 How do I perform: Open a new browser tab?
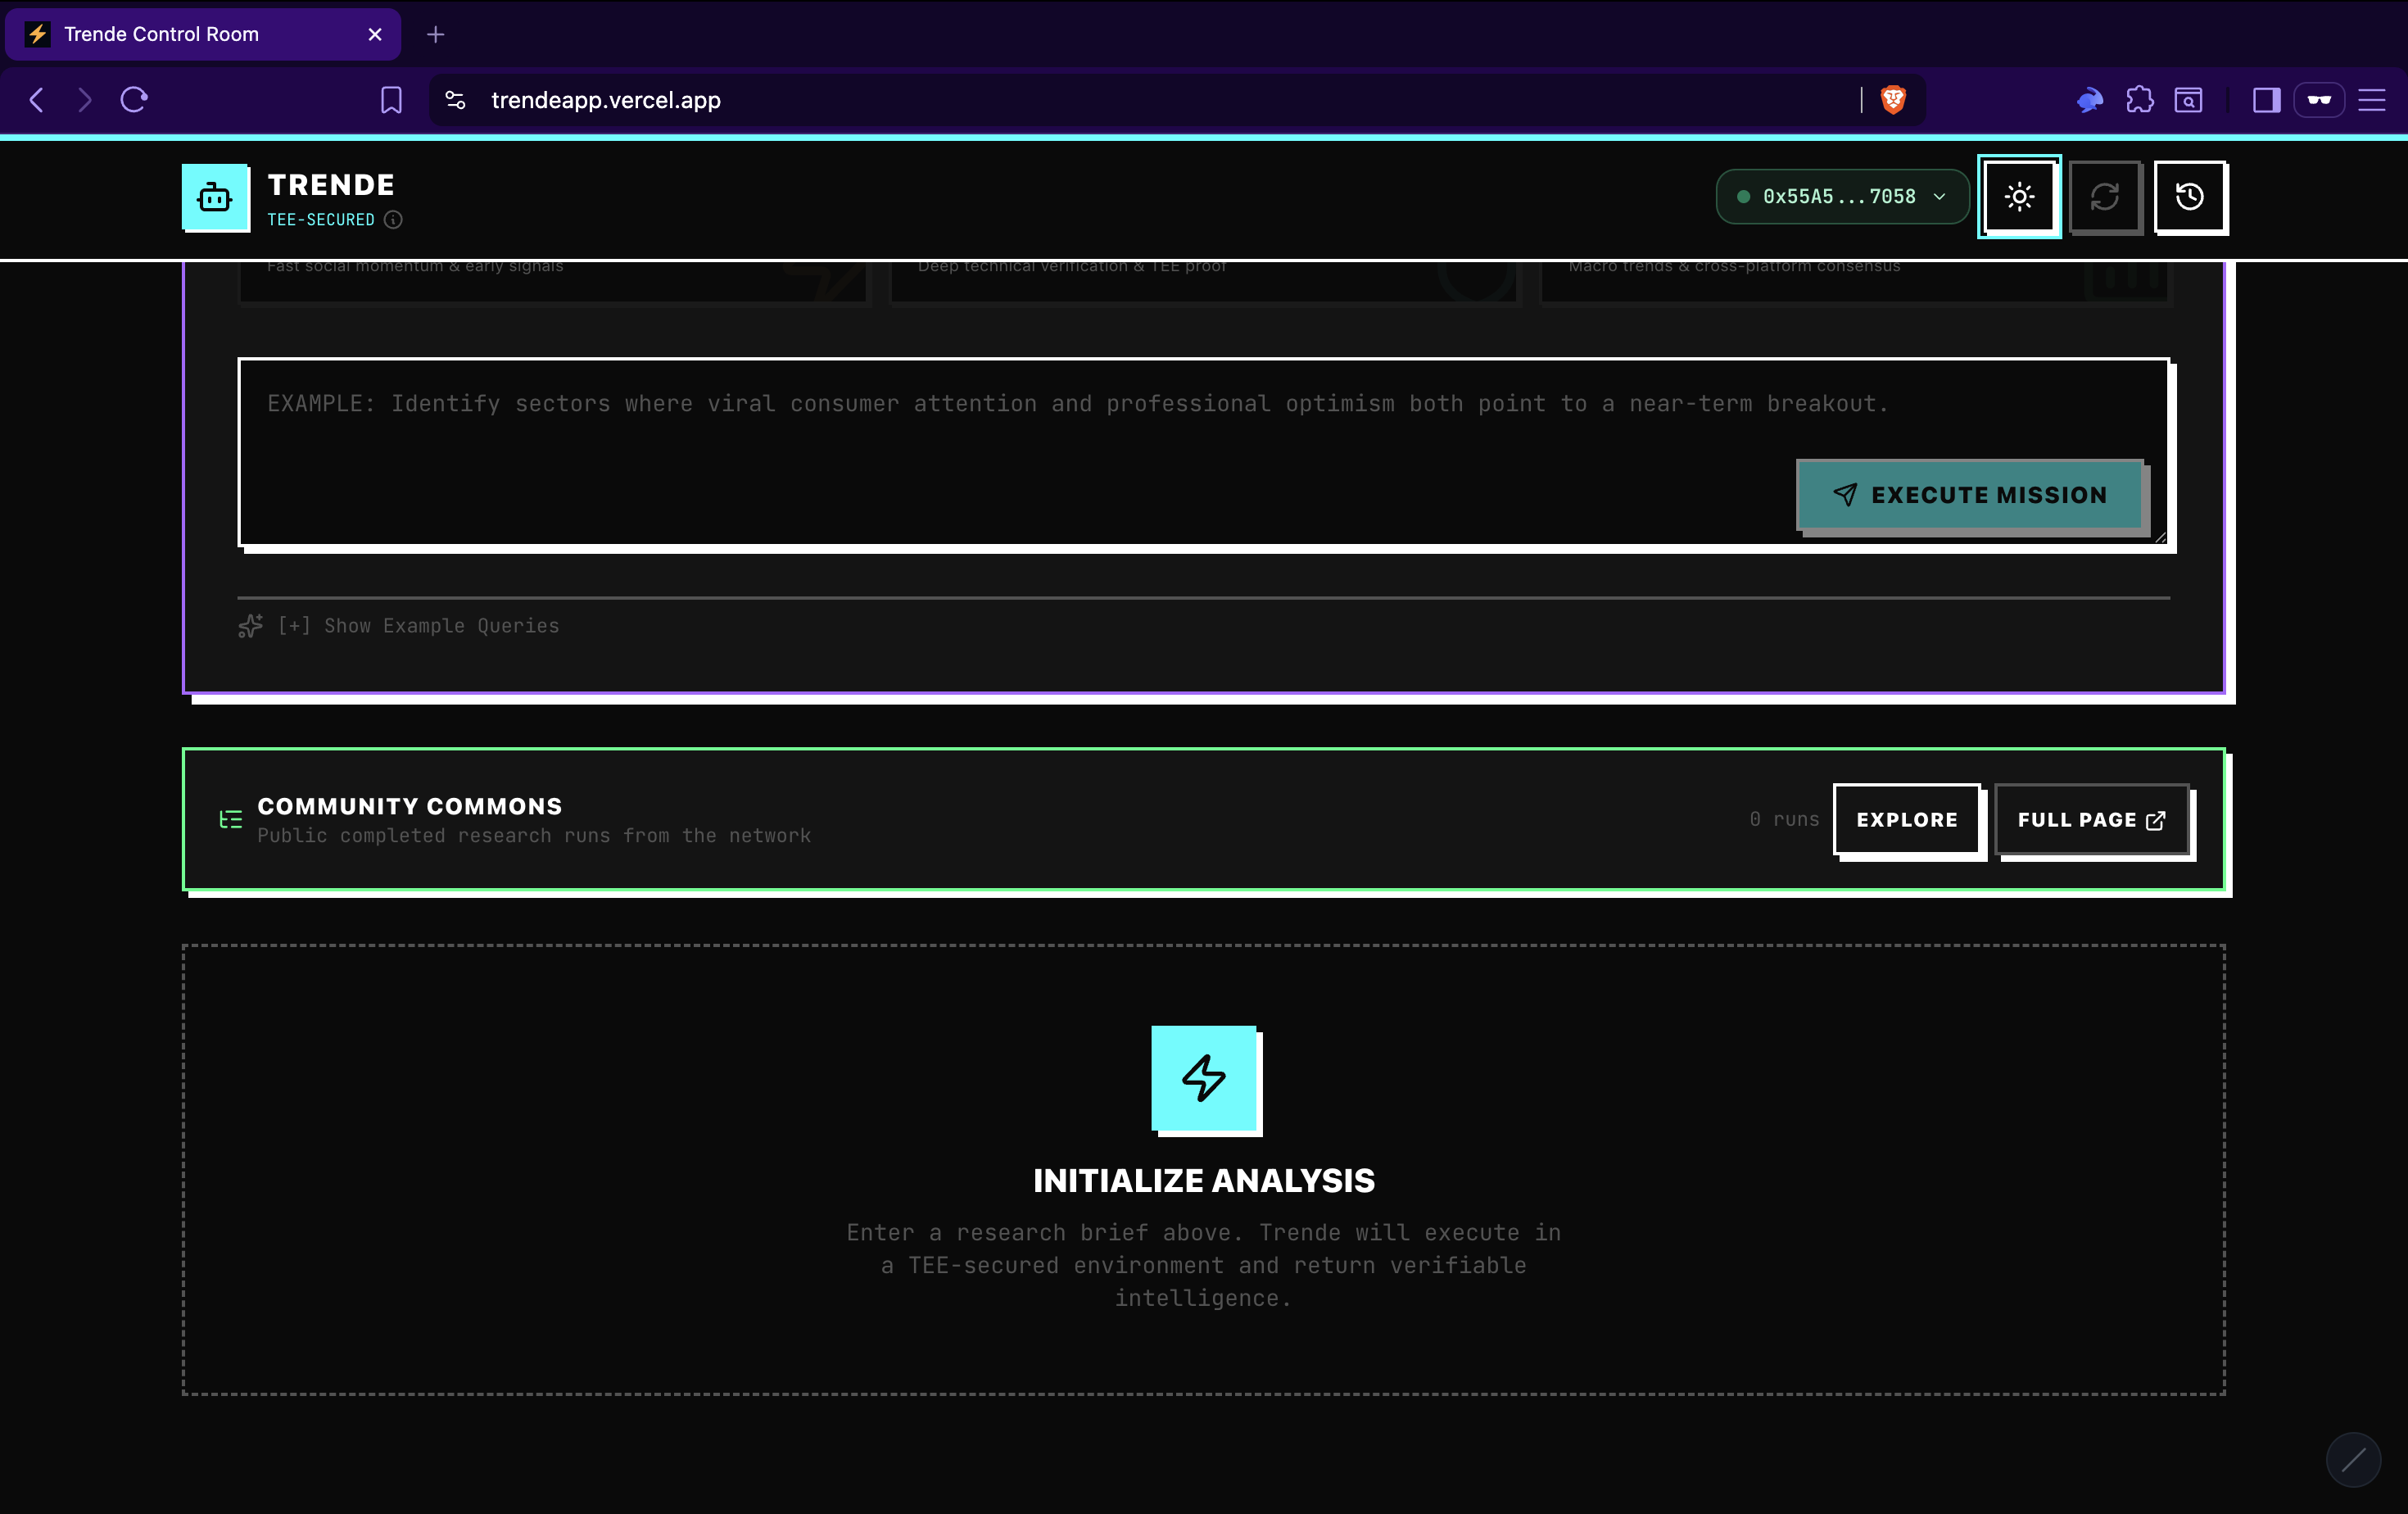coord(435,34)
